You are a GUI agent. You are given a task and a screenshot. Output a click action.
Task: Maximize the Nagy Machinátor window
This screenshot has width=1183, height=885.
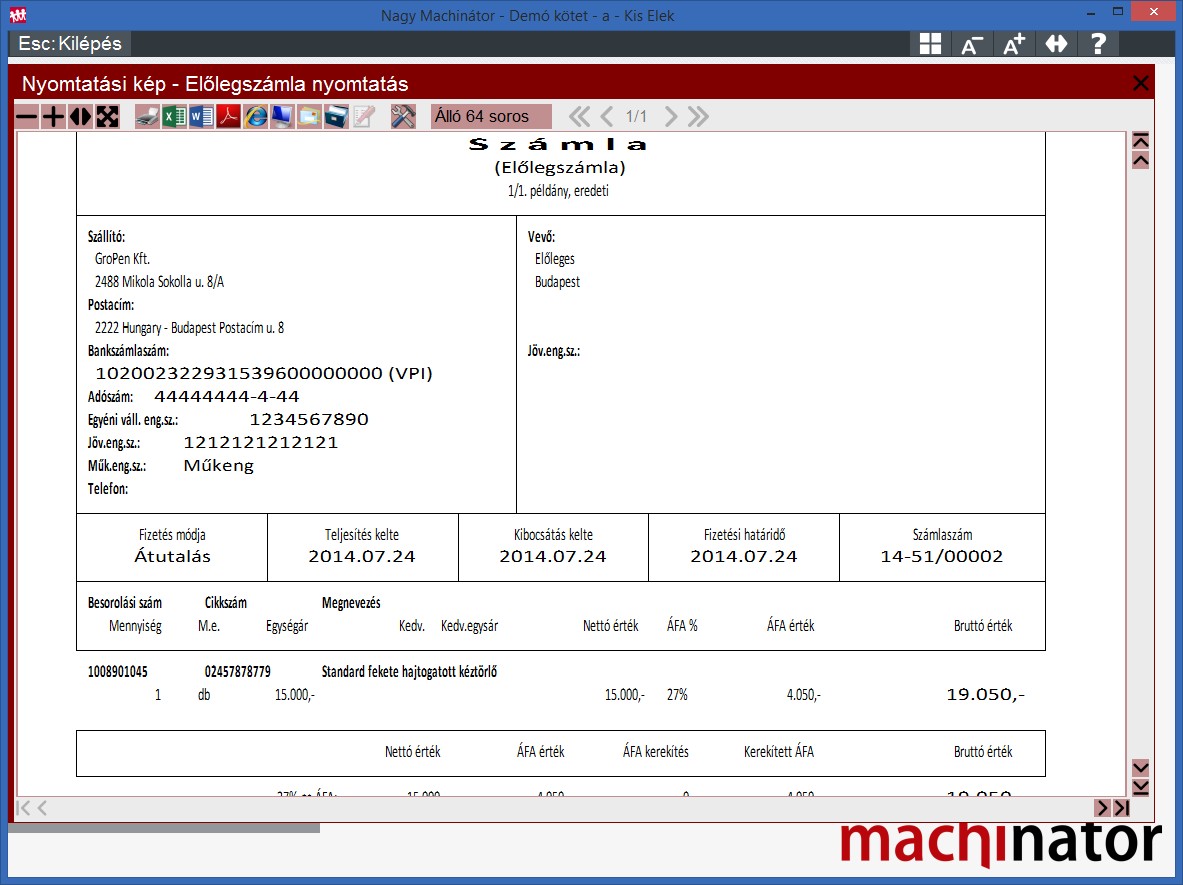tap(1118, 12)
